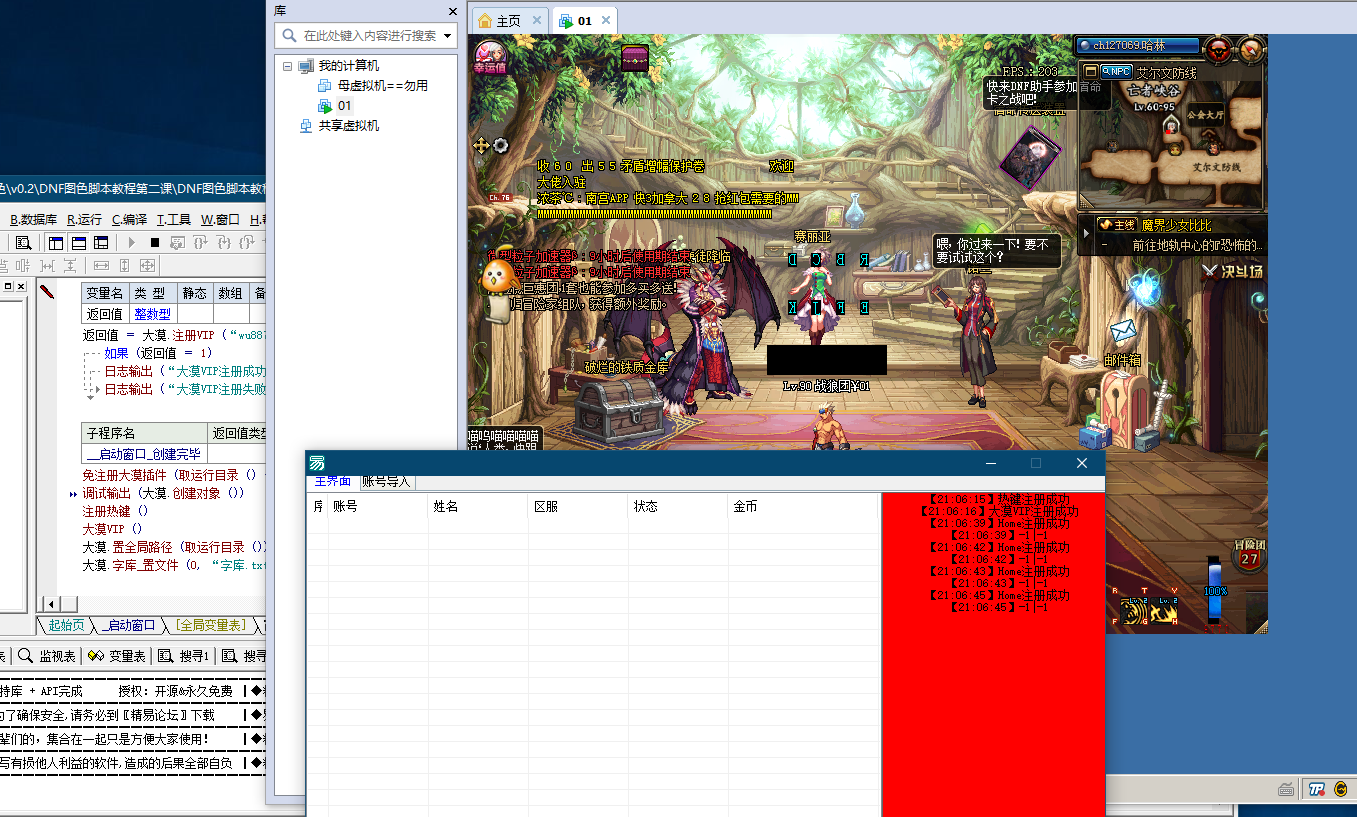Viewport: 1357px width, 817px height.
Task: Click the 邮件箱 envelope icon
Action: pos(1122,331)
